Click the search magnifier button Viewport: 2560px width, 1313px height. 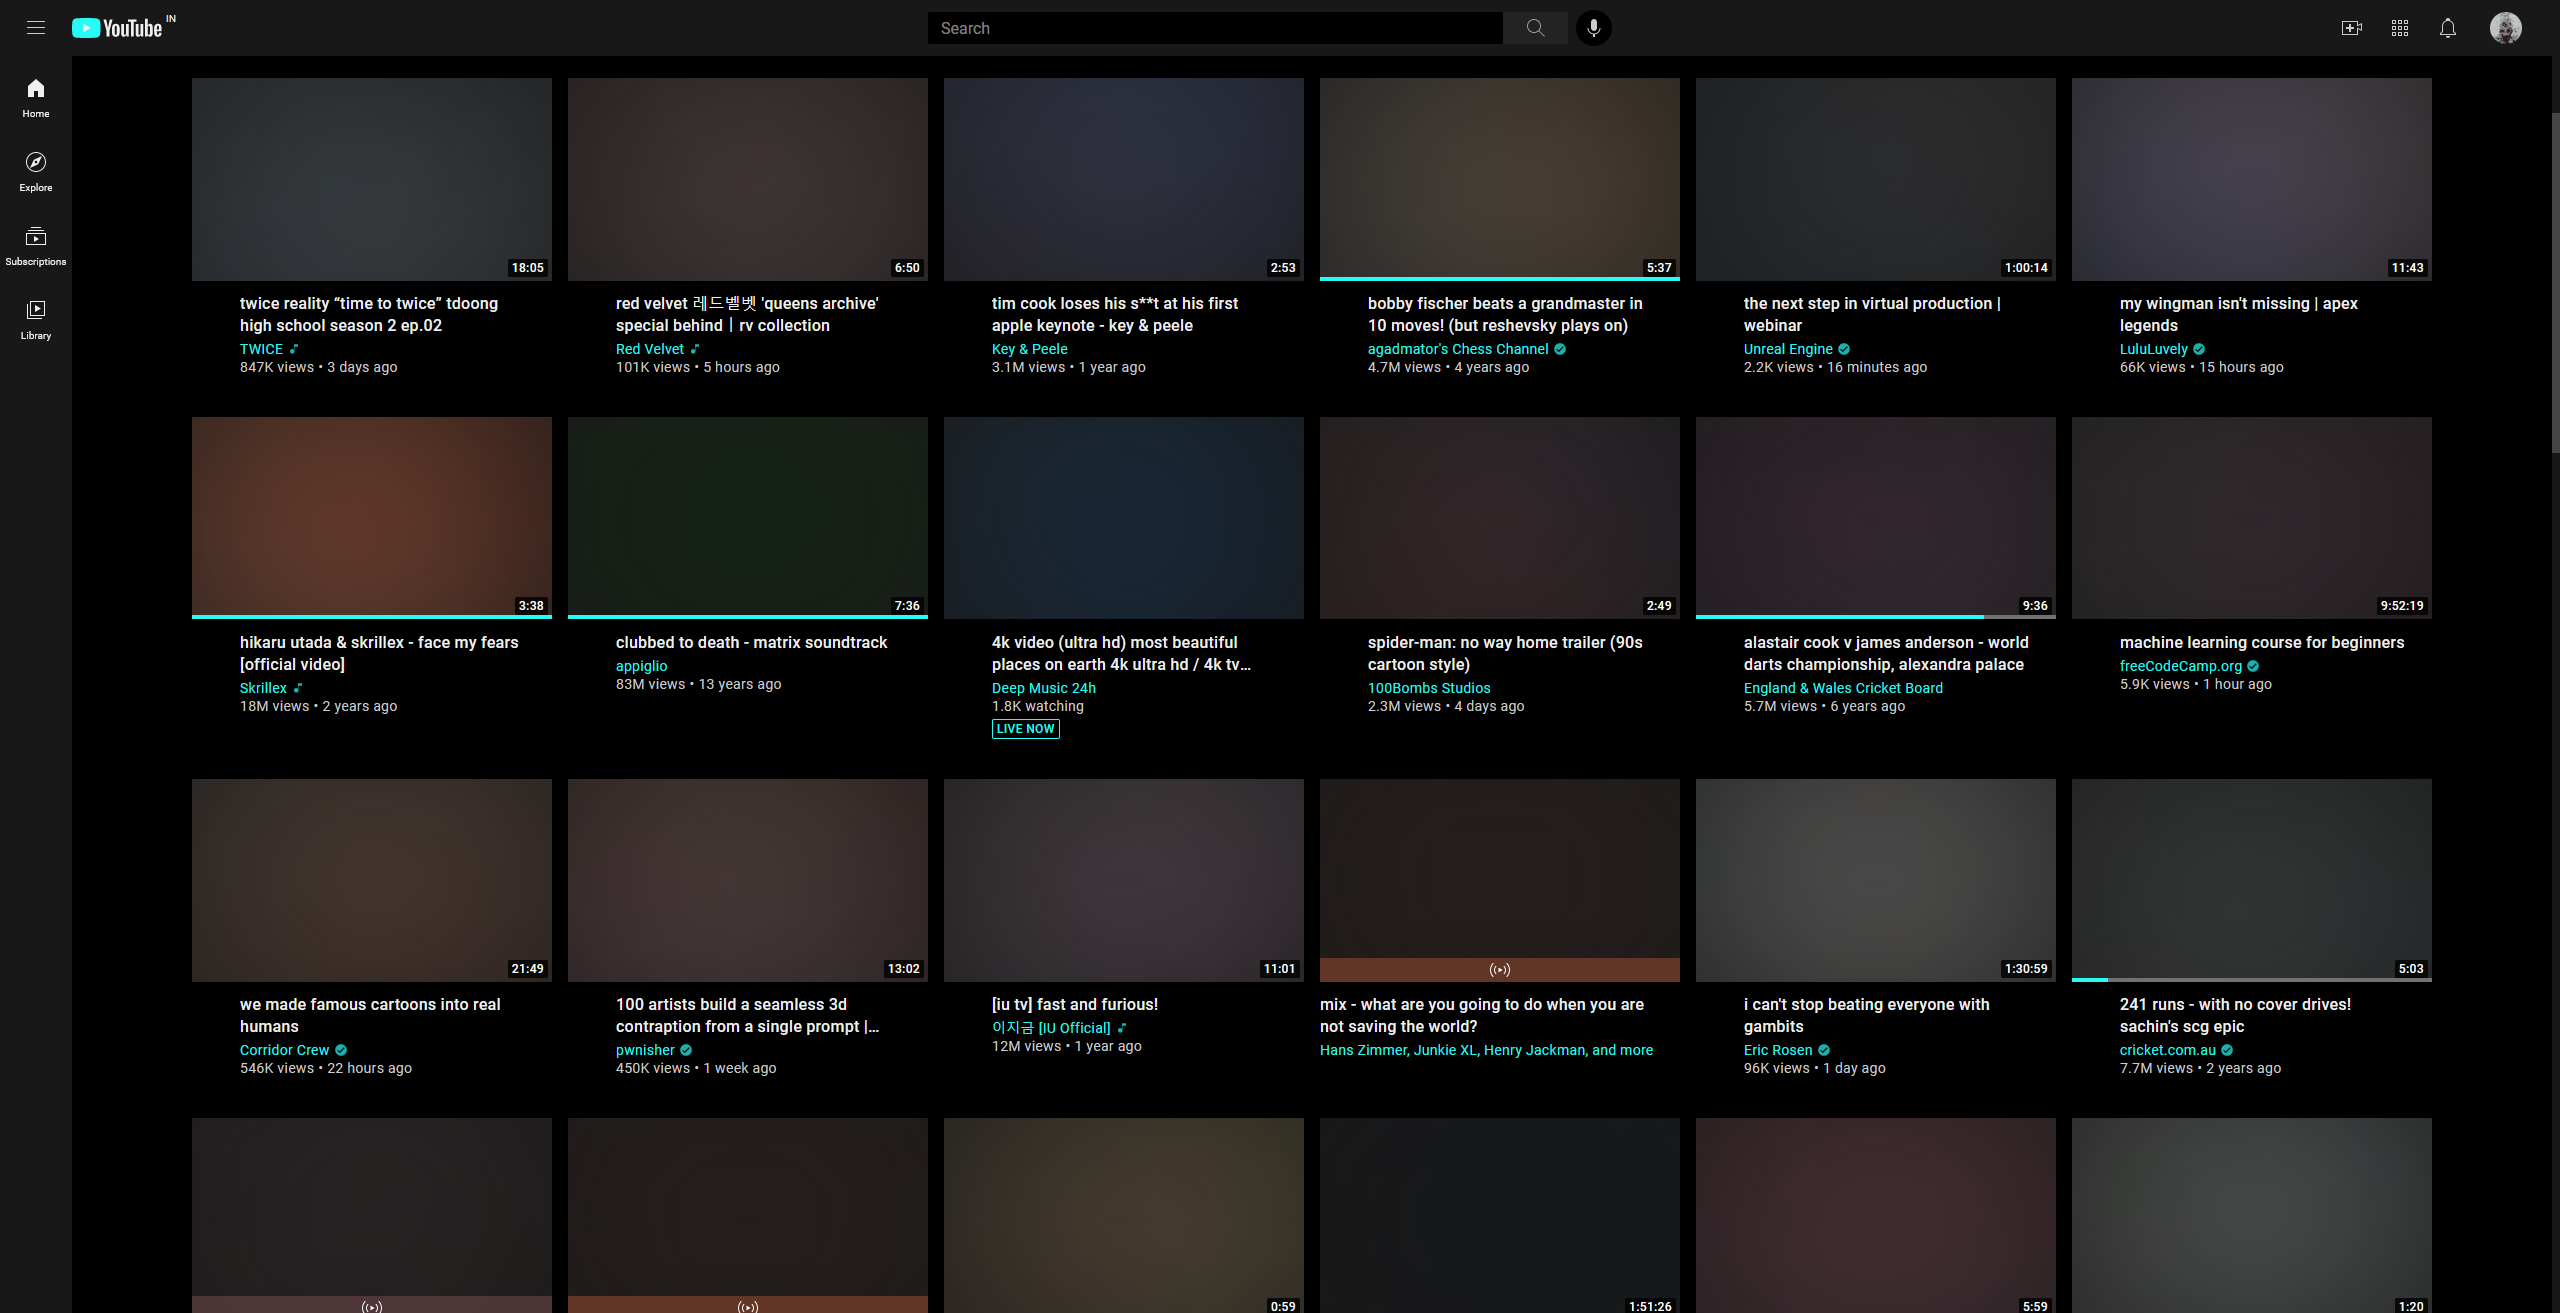pyautogui.click(x=1534, y=27)
